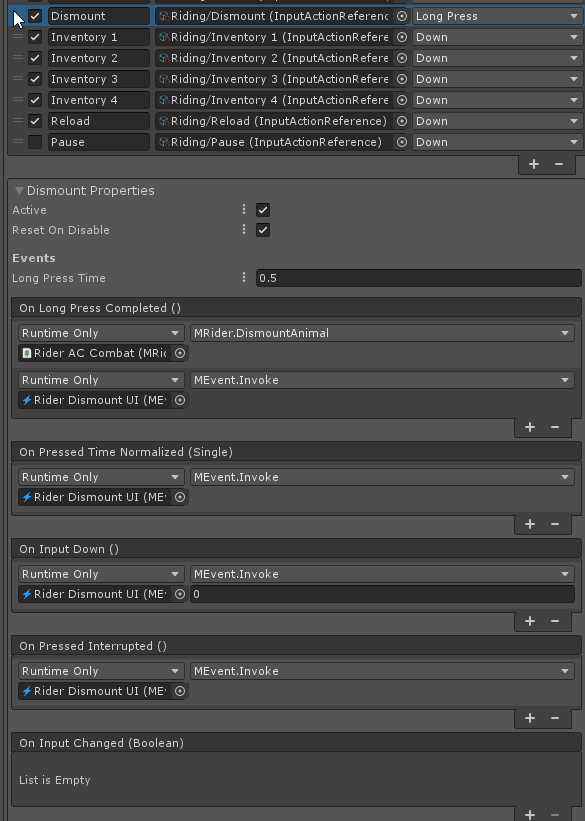
Task: Remove entry from On Pressed Time Normalized list
Action: pos(555,524)
